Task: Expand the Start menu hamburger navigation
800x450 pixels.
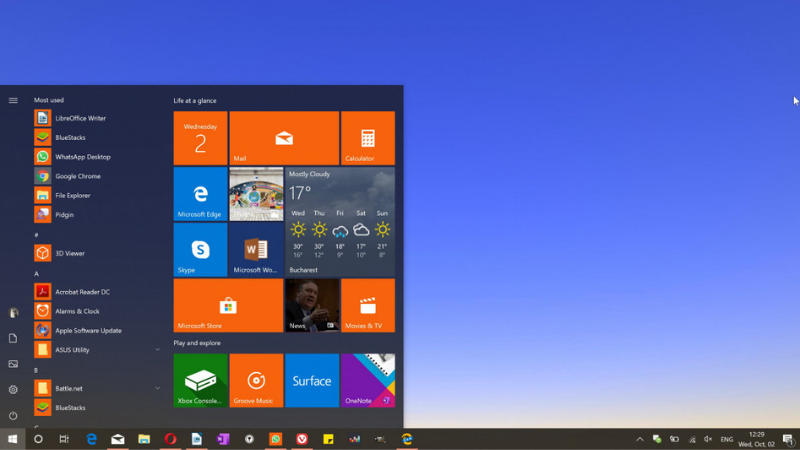Action: tap(13, 101)
